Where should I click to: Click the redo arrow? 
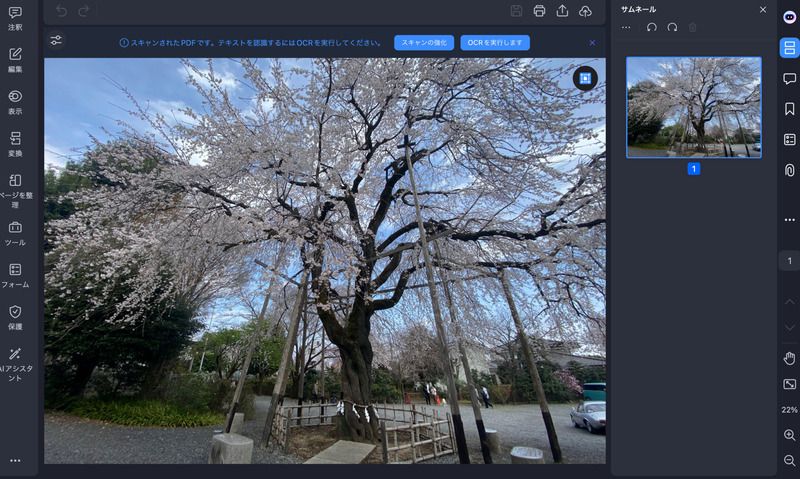point(84,11)
